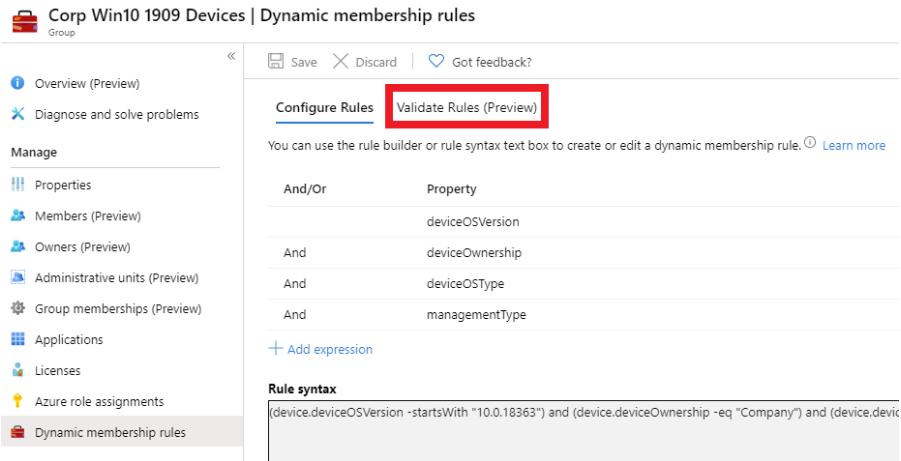Click the feedback heart icon
Viewport: 901px width, 461px height.
[x=437, y=62]
